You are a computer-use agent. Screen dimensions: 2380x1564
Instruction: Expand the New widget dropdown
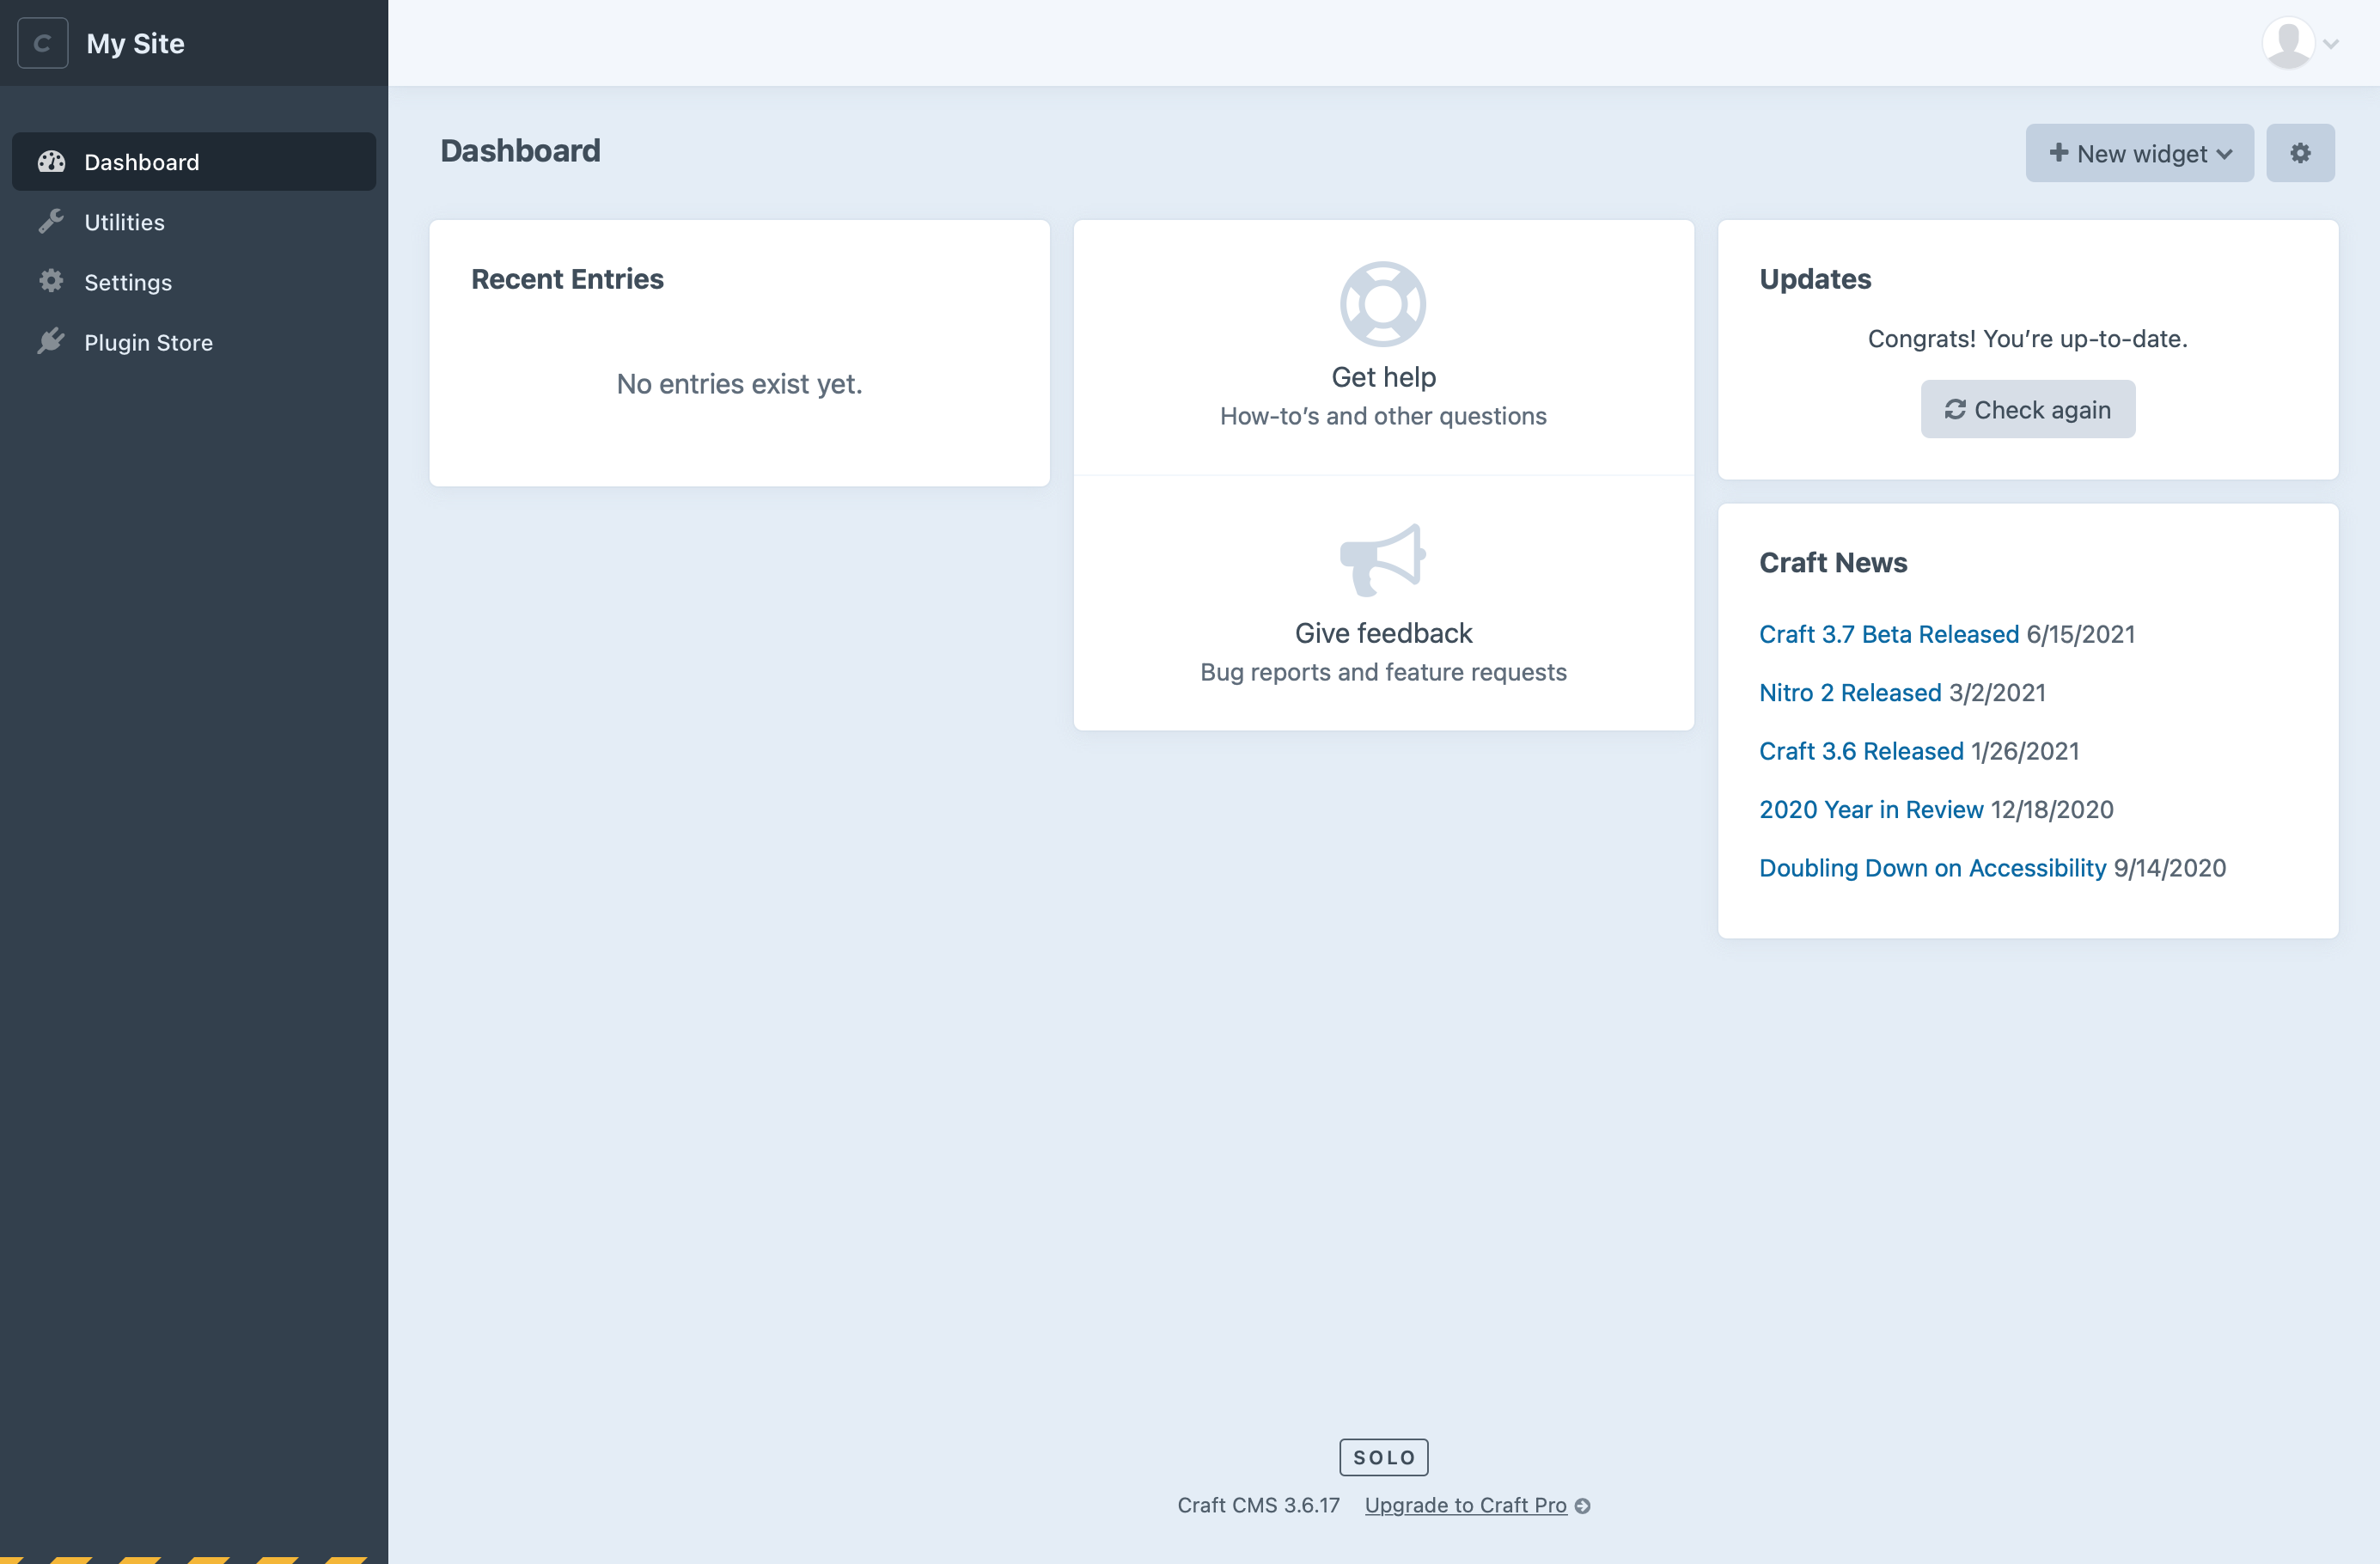point(2139,153)
